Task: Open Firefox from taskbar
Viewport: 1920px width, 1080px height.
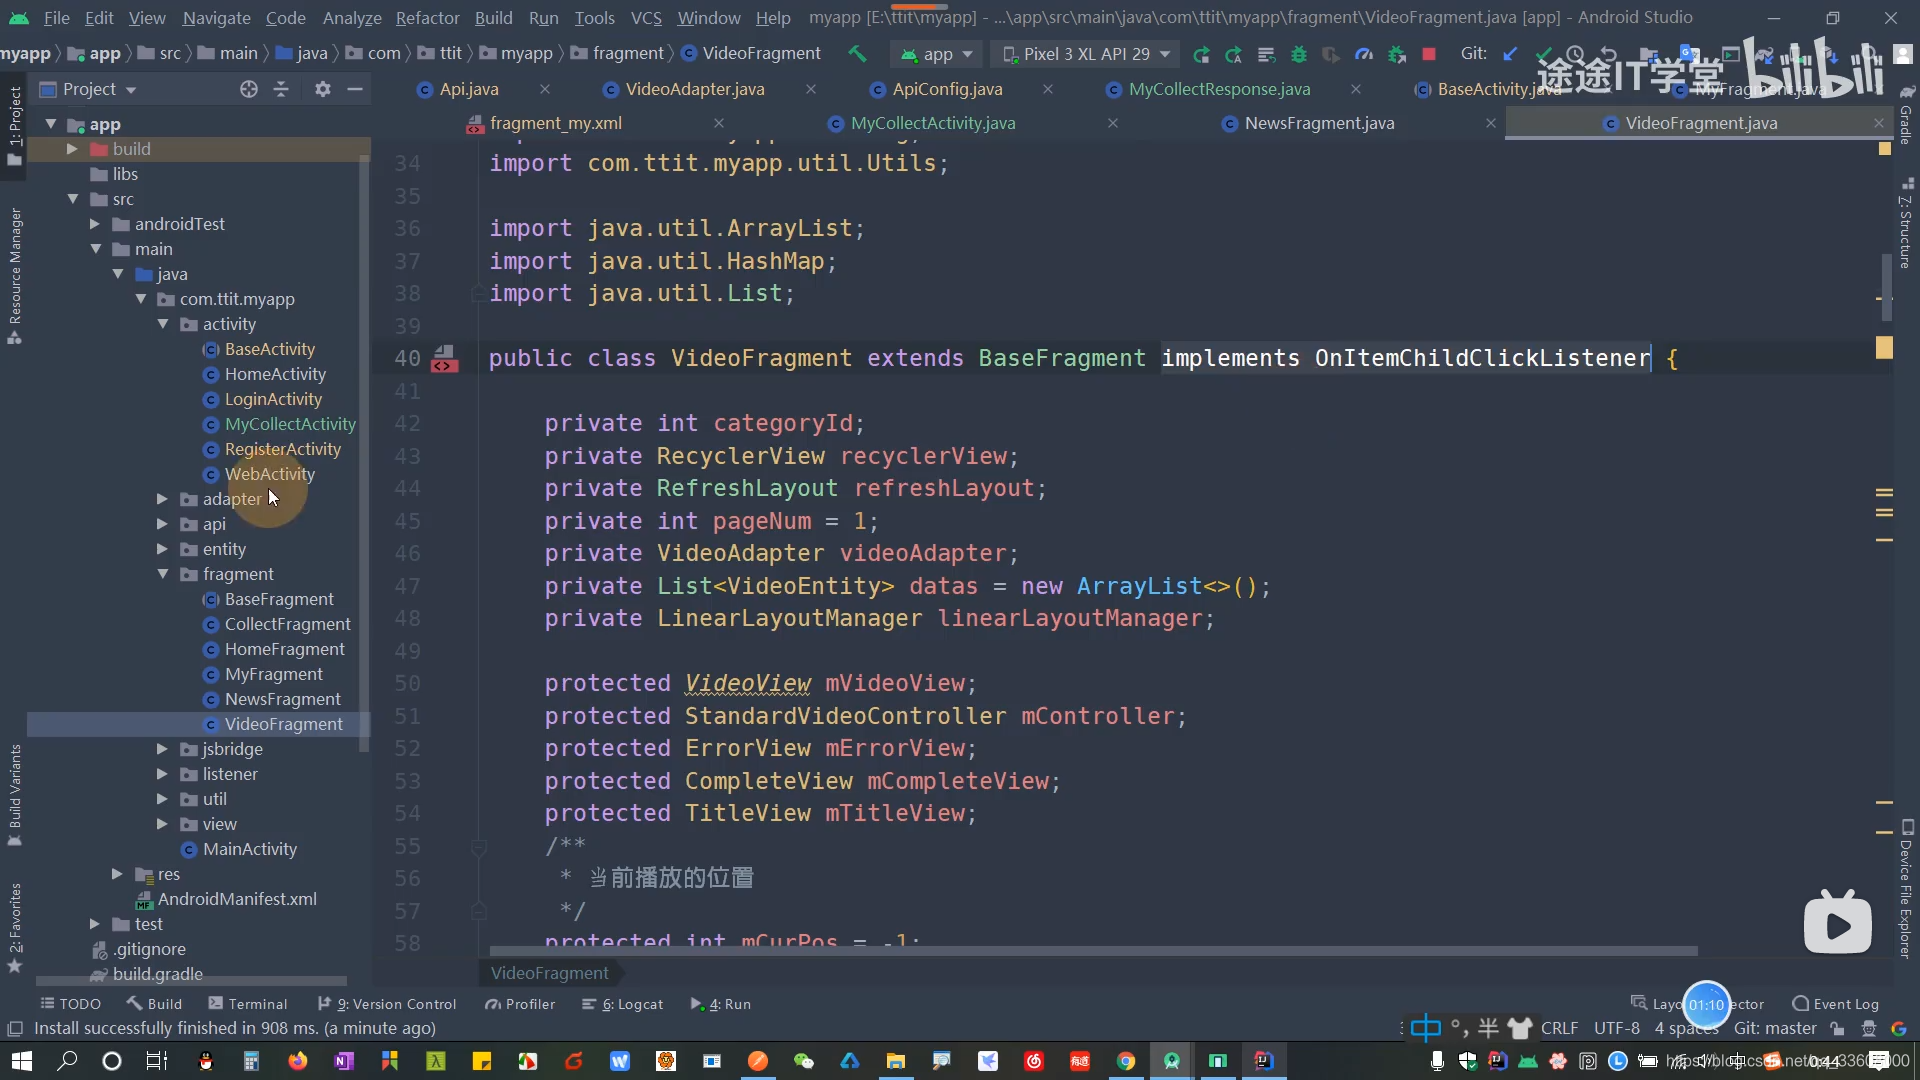Action: coord(298,1061)
